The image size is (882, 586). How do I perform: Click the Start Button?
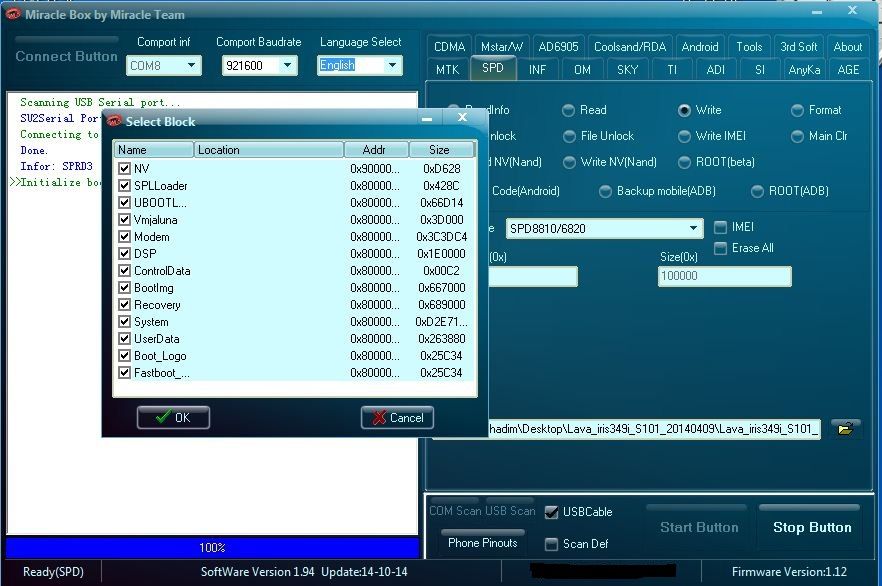pyautogui.click(x=699, y=527)
